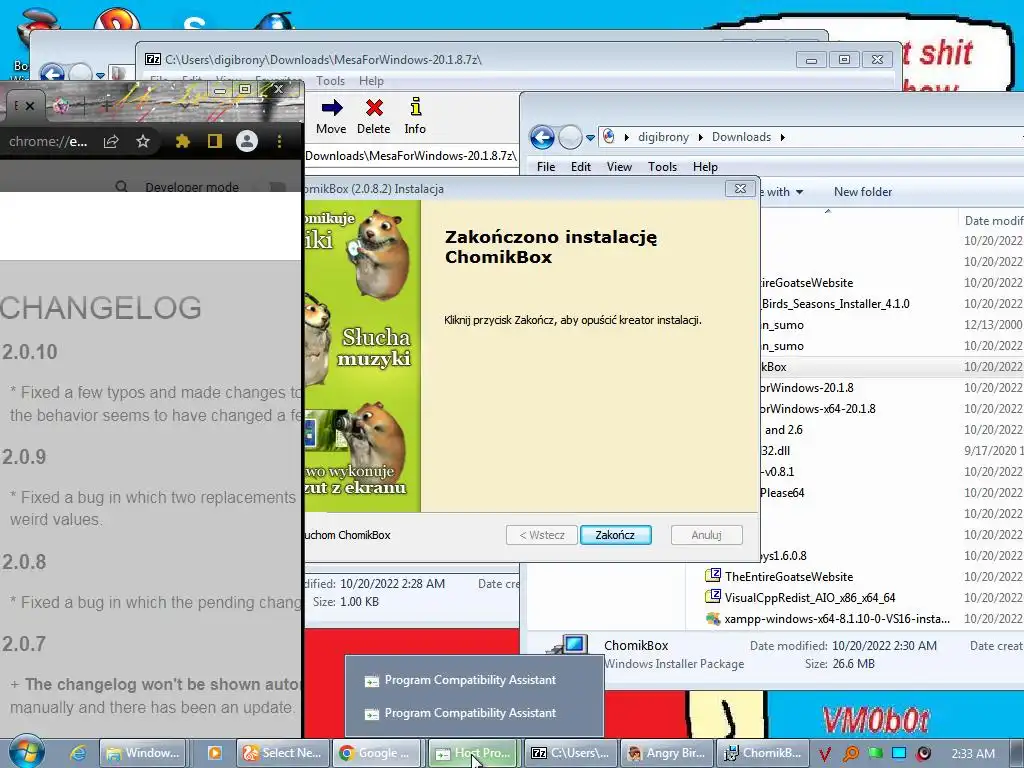Open Help menu in 7-Zip window

pos(371,81)
